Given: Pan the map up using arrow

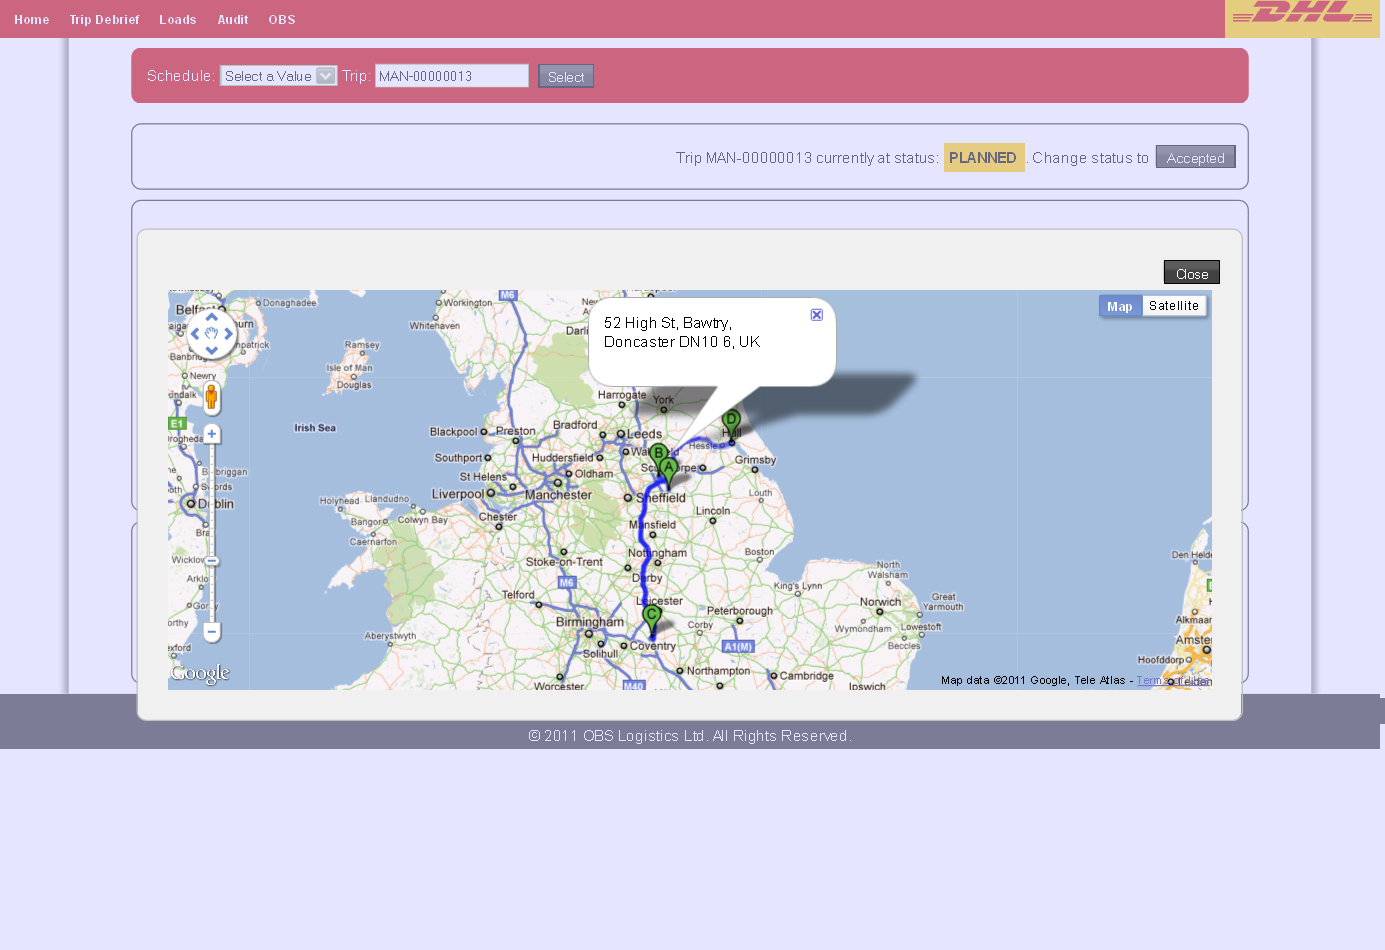Looking at the screenshot, I should pos(211,318).
